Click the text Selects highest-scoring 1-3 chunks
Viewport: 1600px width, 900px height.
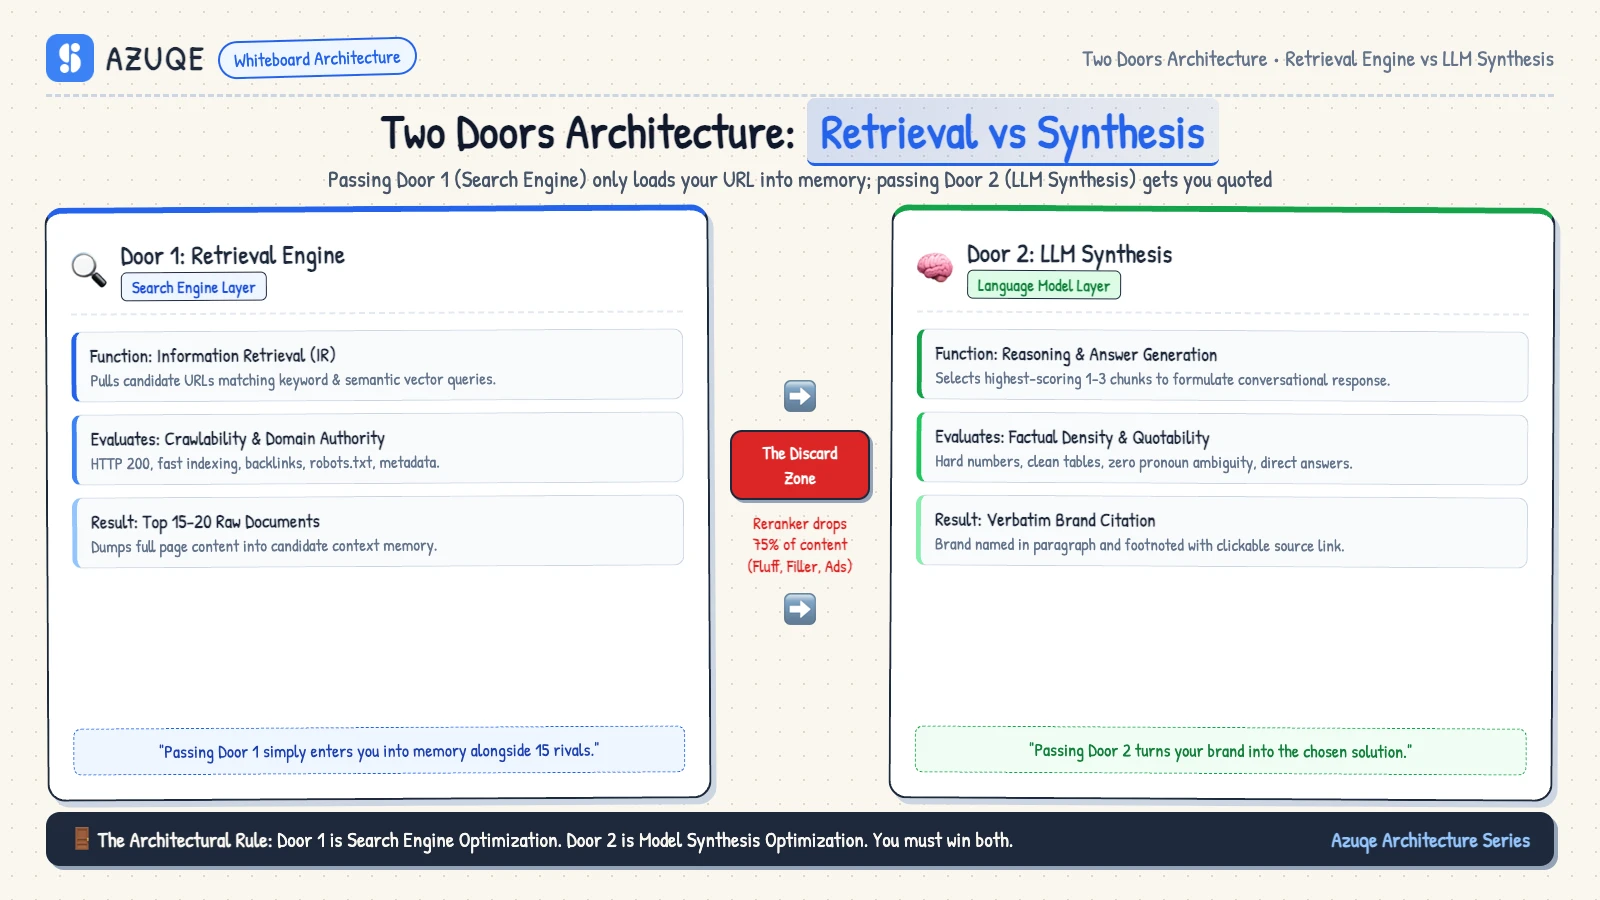[1162, 379]
